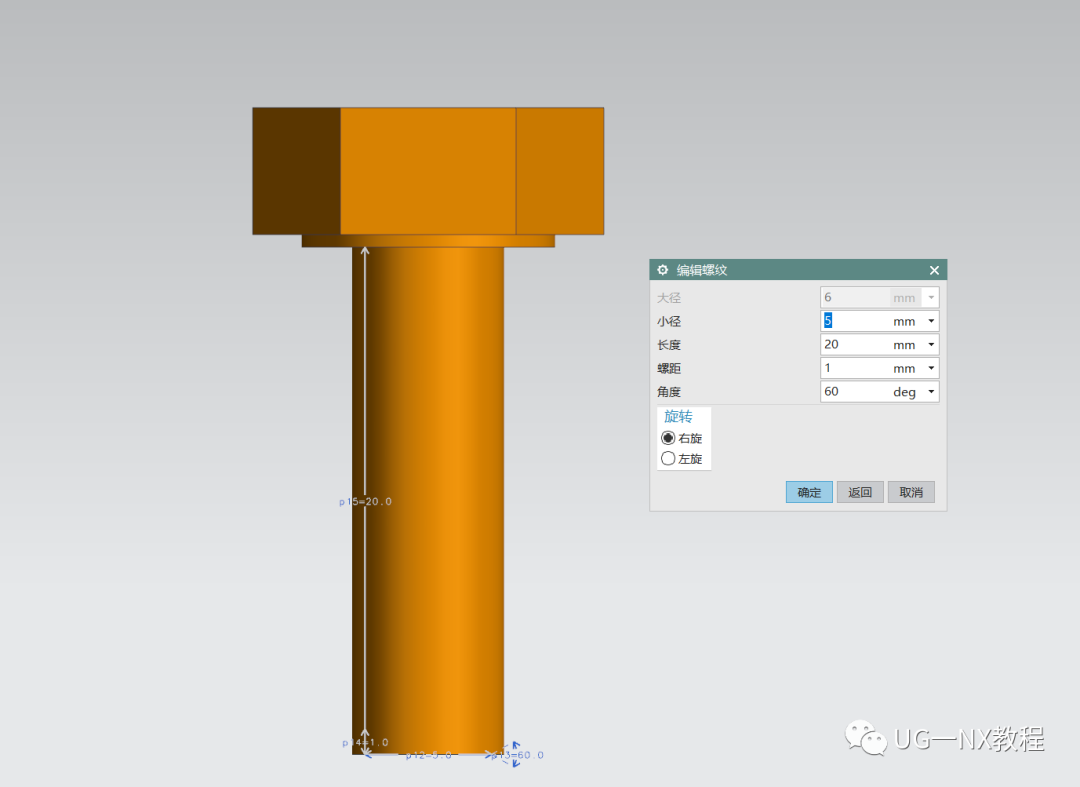The height and width of the screenshot is (787, 1080).
Task: Click the 取消 button
Action: pyautogui.click(x=911, y=492)
